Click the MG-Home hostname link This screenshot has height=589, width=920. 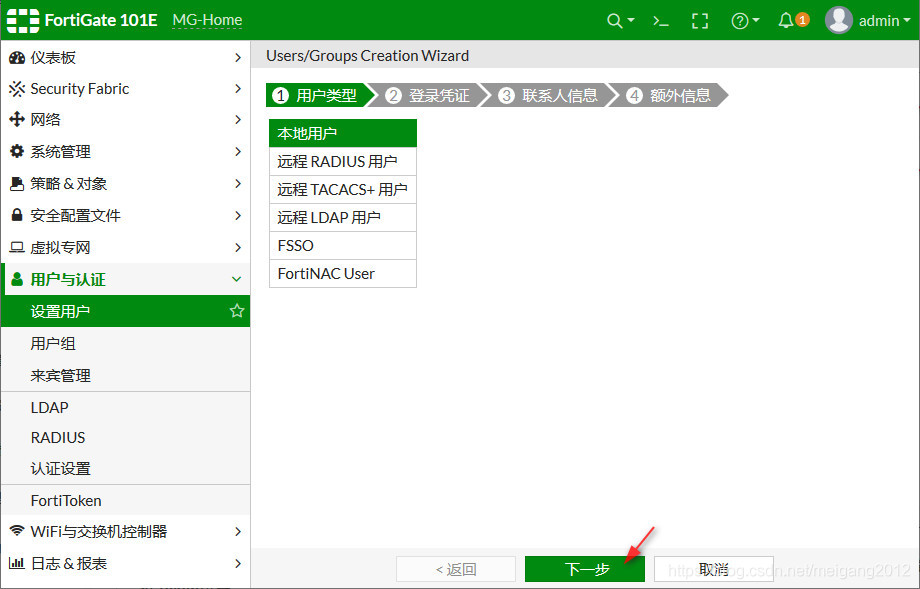(x=207, y=21)
